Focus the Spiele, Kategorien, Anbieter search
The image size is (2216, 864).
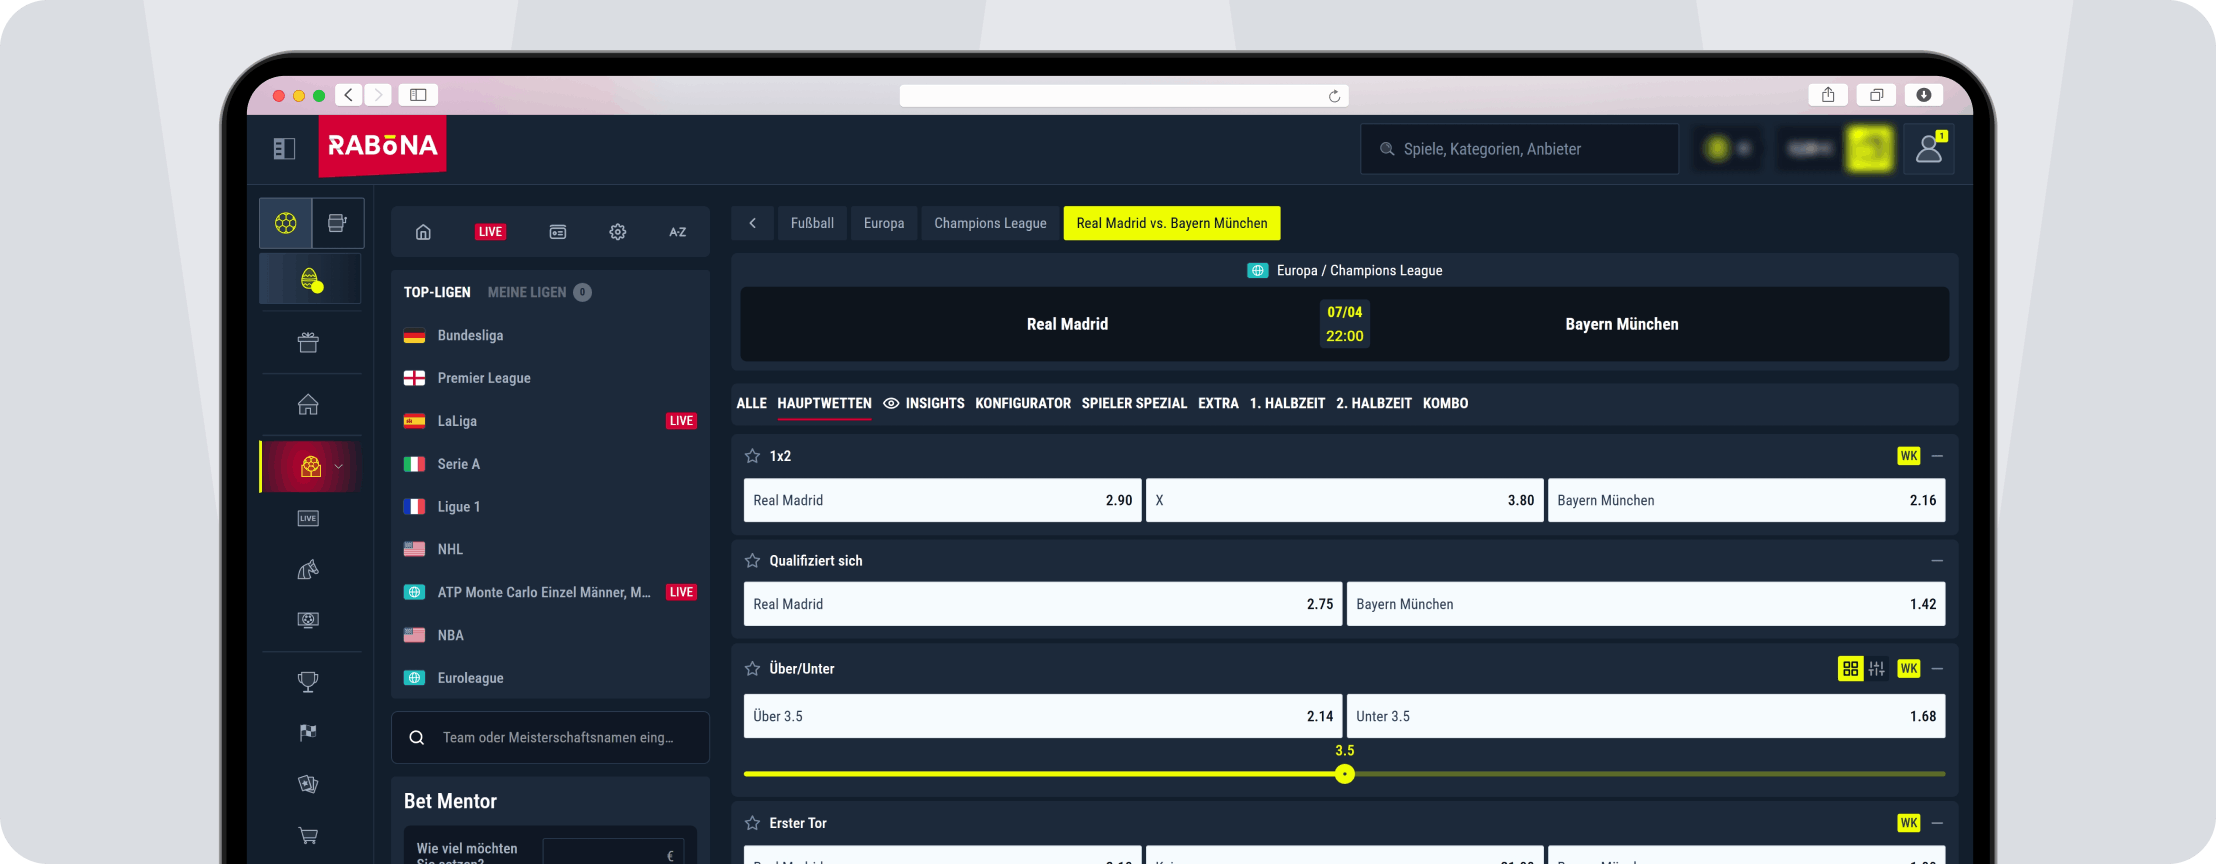[x=1520, y=149]
